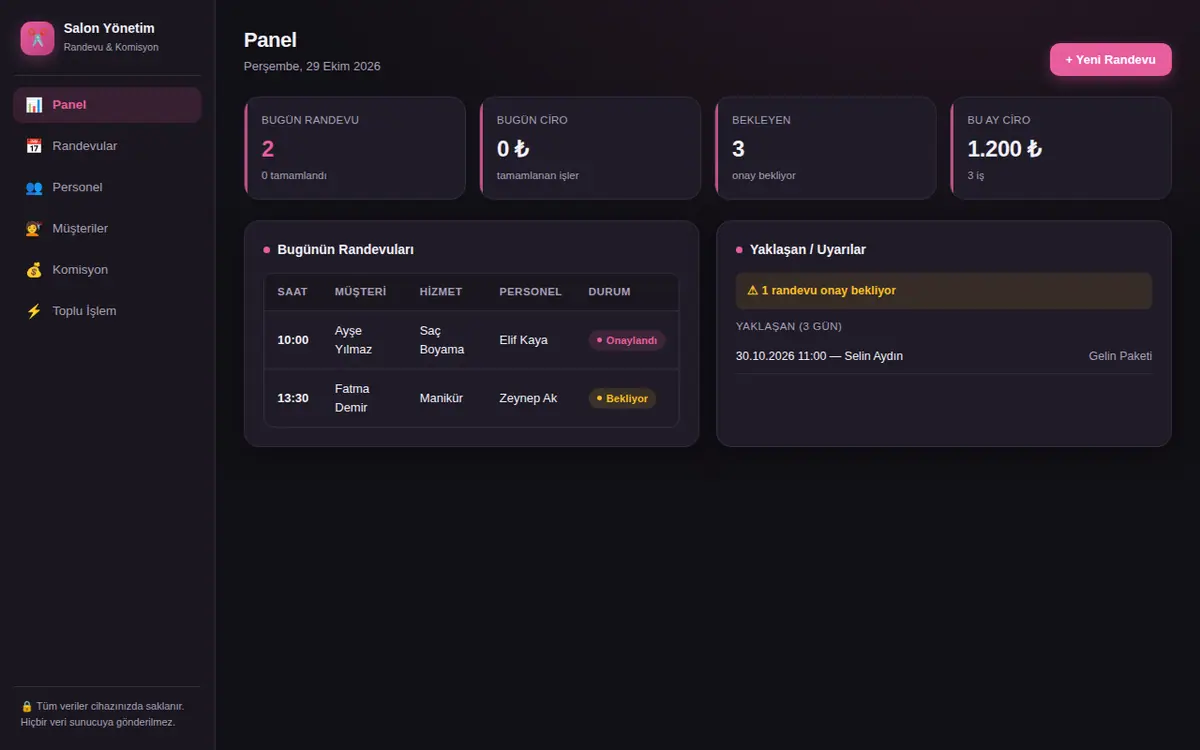Open the Bu Ay Ciro stat card
Image resolution: width=1200 pixels, height=750 pixels.
coord(1061,148)
